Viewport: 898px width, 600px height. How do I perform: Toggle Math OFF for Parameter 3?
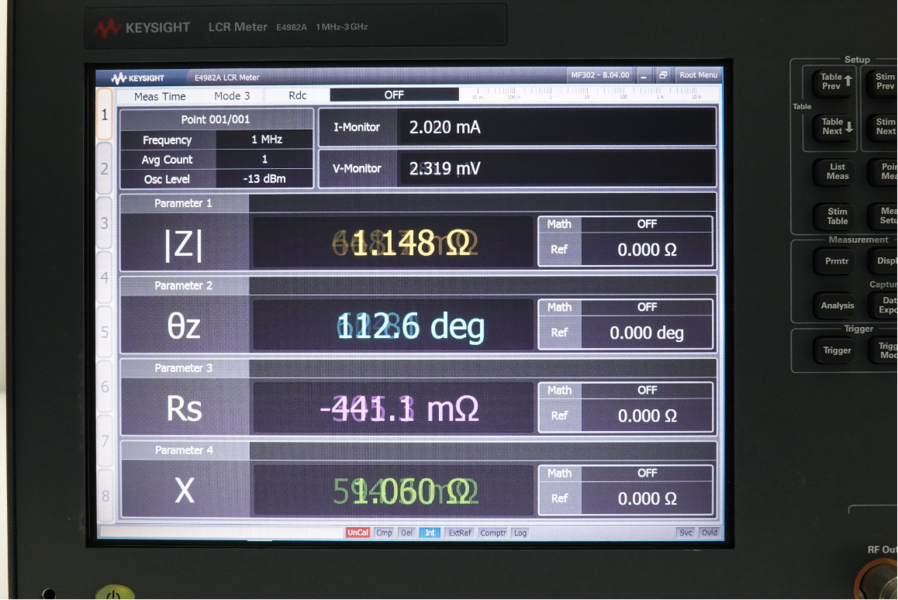coord(646,390)
